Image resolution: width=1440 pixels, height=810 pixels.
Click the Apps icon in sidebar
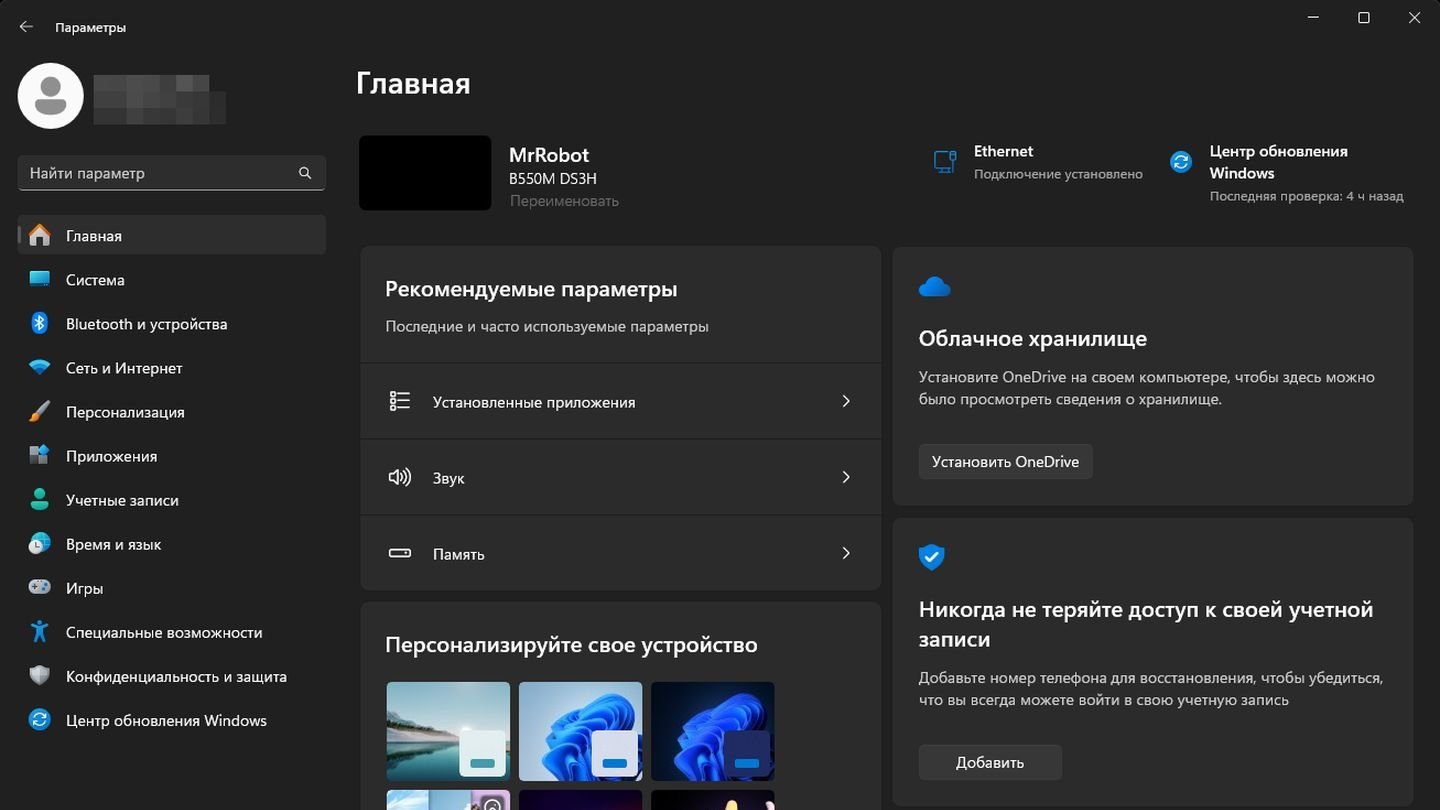click(39, 456)
